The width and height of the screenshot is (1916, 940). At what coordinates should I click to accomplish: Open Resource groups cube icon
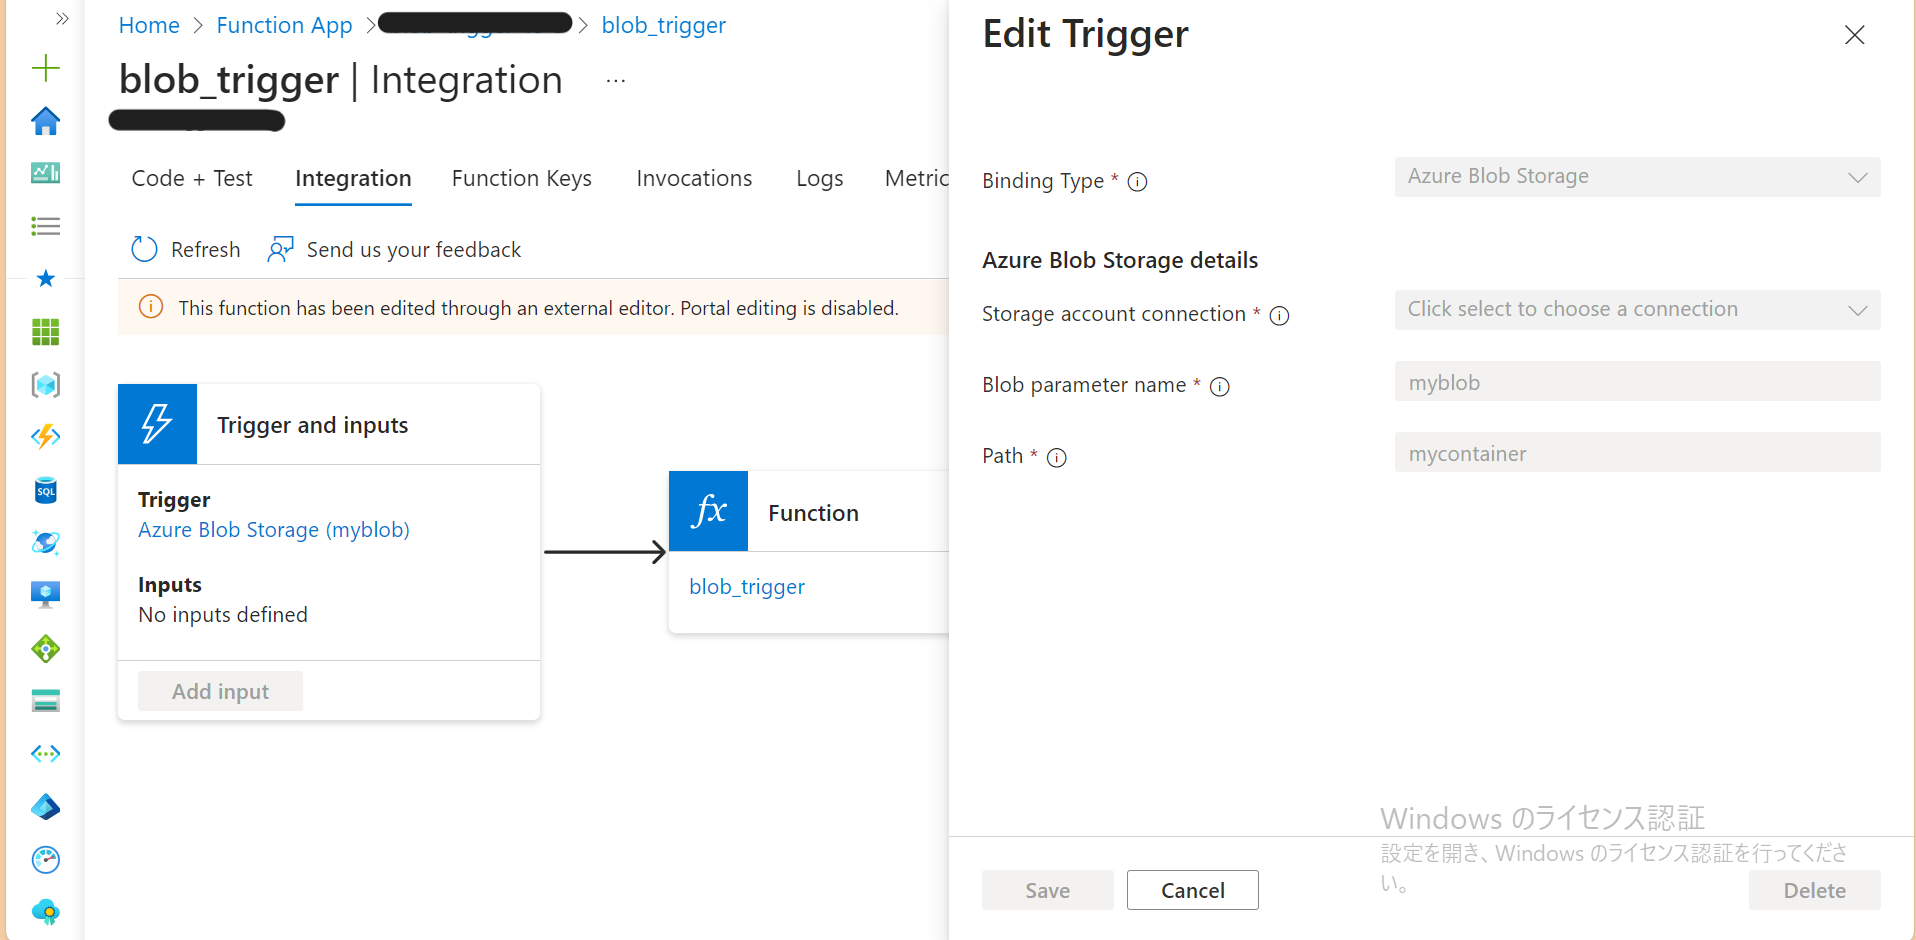46,384
